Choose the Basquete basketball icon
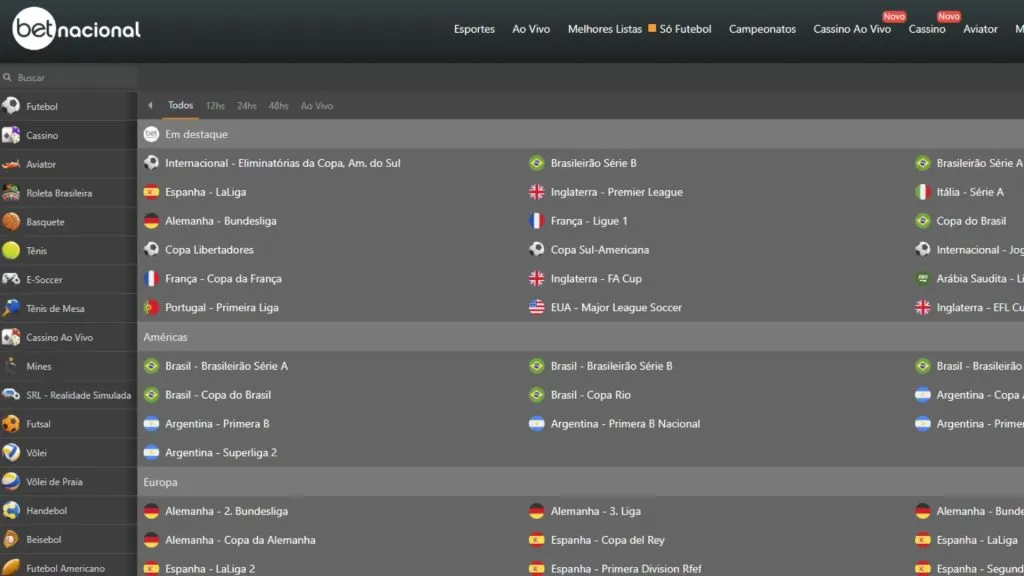 point(11,221)
